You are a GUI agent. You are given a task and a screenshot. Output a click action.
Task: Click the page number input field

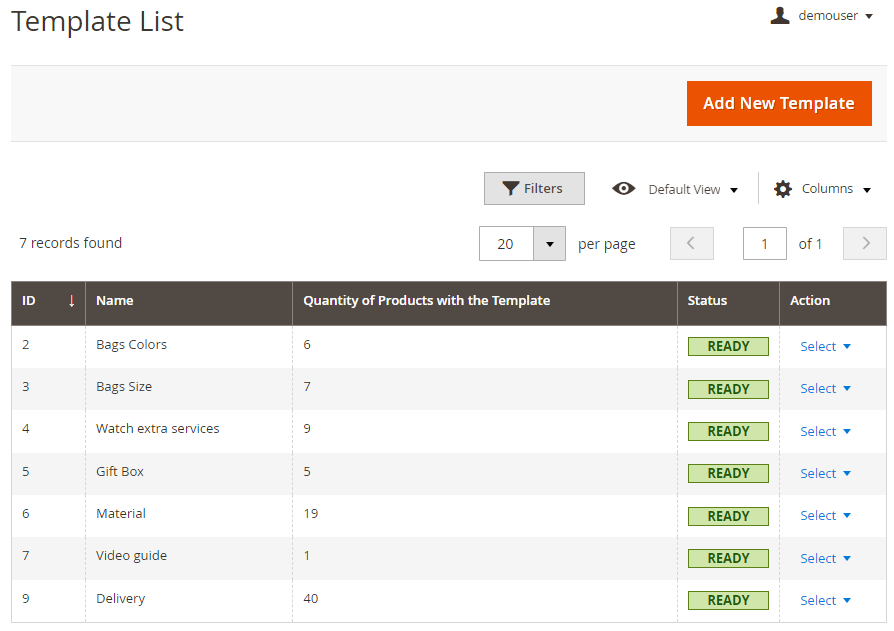point(765,243)
